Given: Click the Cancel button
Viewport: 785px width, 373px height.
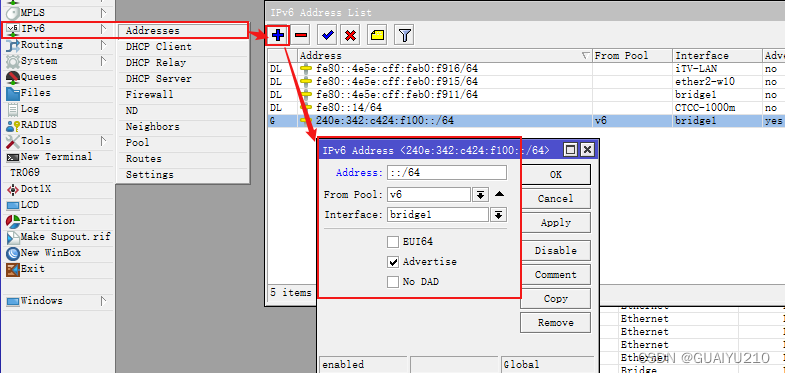Looking at the screenshot, I should pos(555,199).
